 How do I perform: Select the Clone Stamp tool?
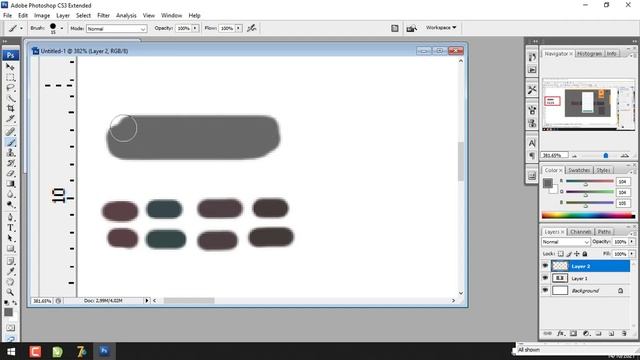(10, 153)
